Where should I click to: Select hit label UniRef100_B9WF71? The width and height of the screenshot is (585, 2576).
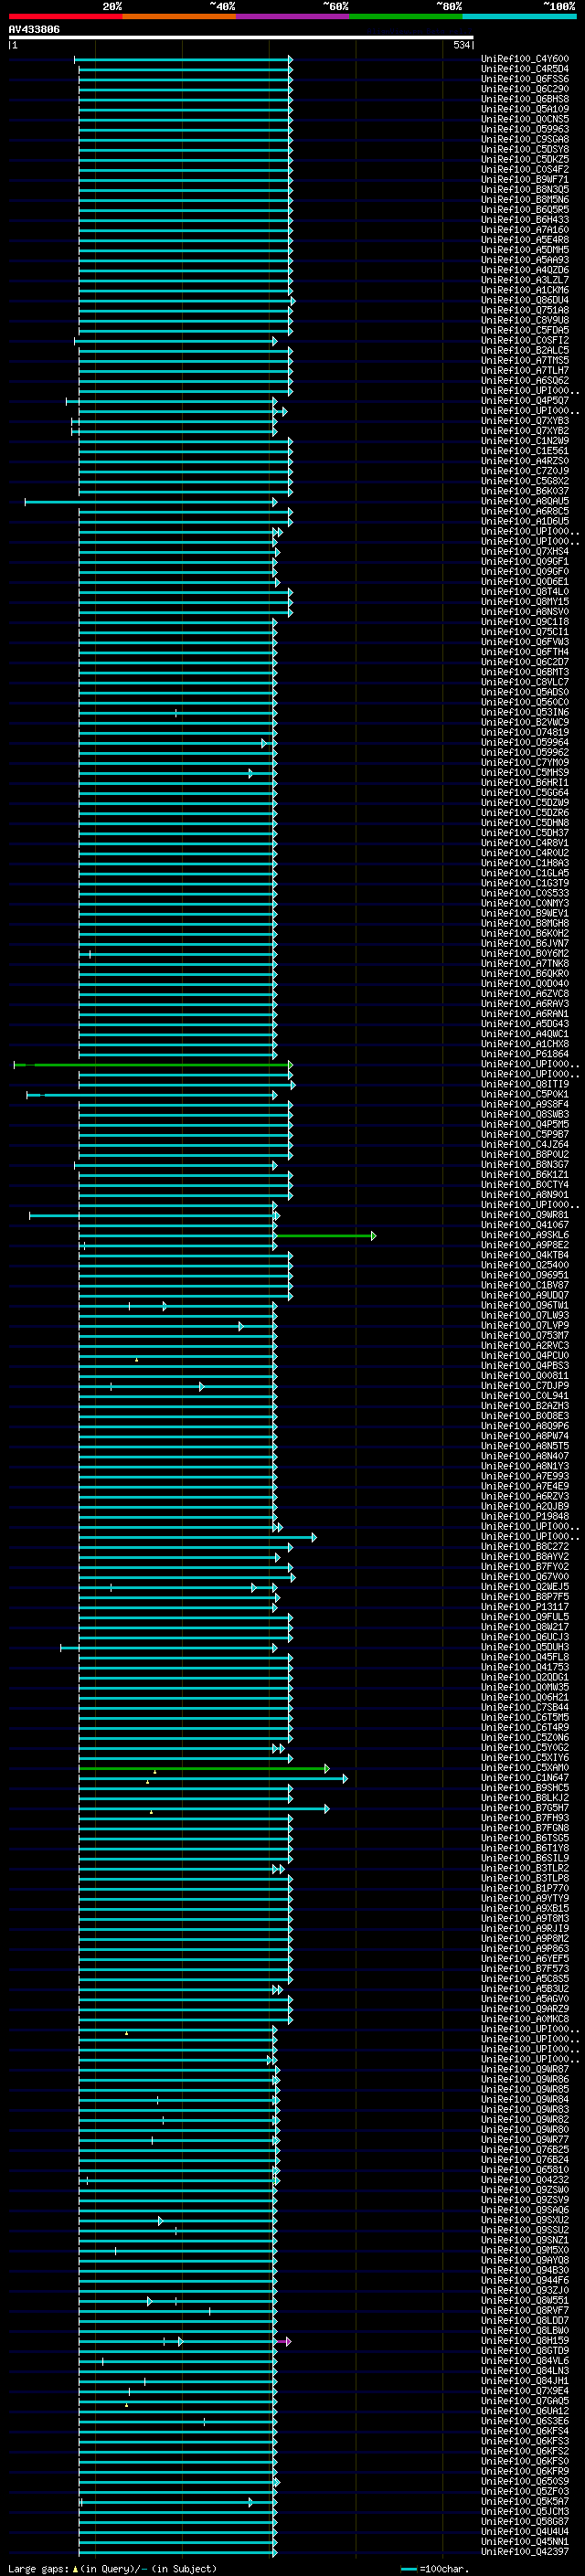click(x=524, y=180)
